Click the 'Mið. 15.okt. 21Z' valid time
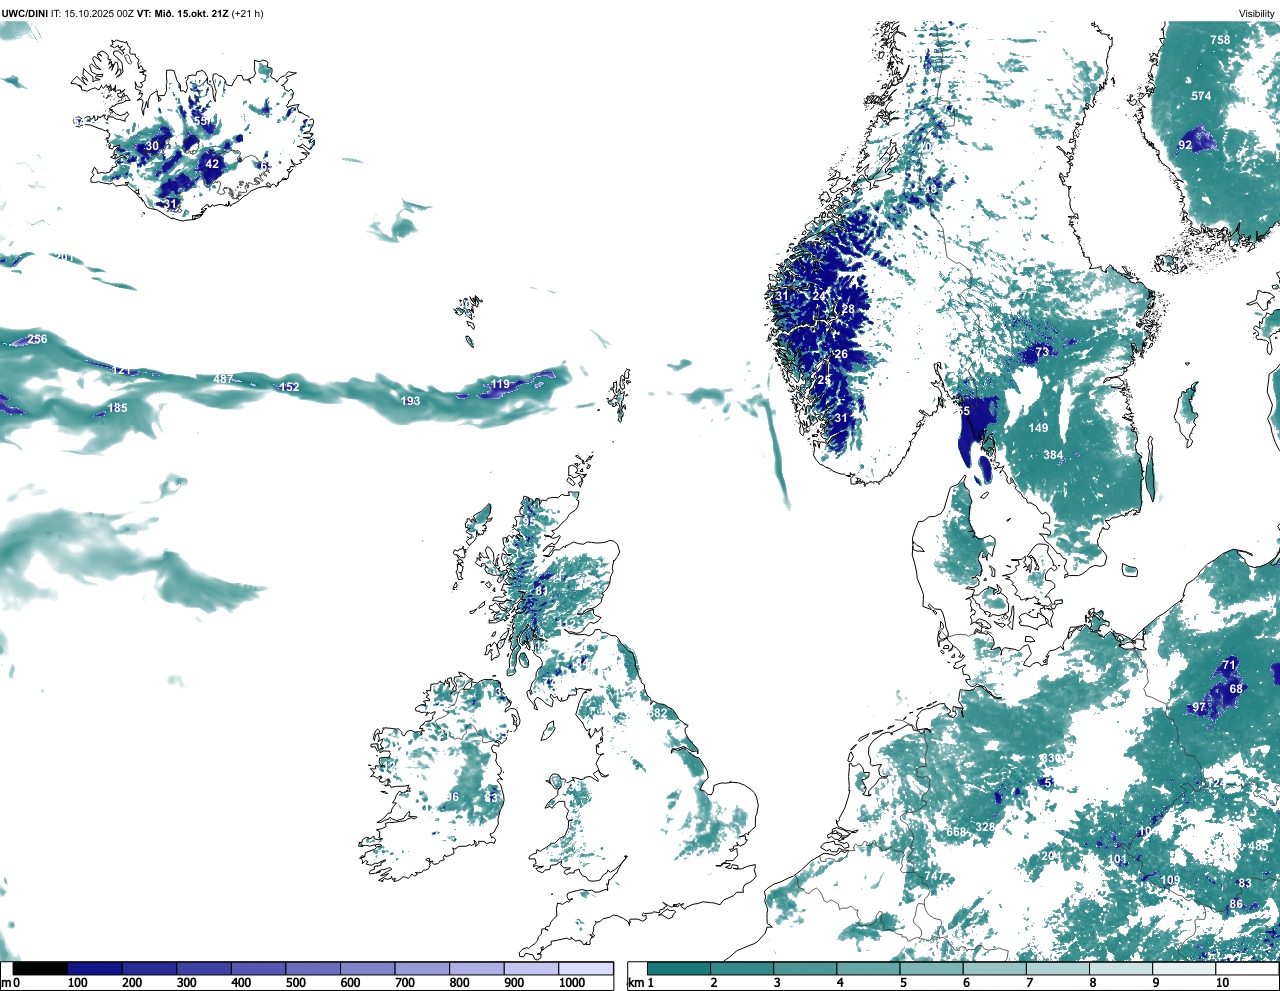Image resolution: width=1280 pixels, height=991 pixels. coord(190,14)
